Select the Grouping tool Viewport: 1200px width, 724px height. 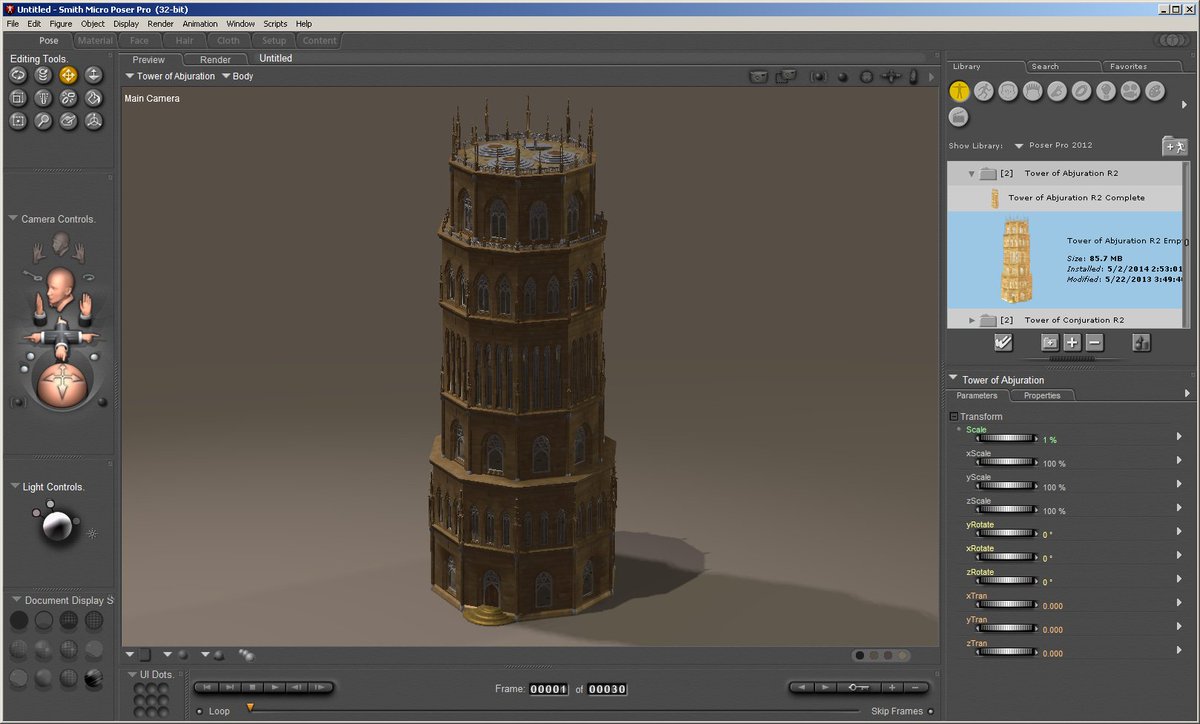point(18,121)
